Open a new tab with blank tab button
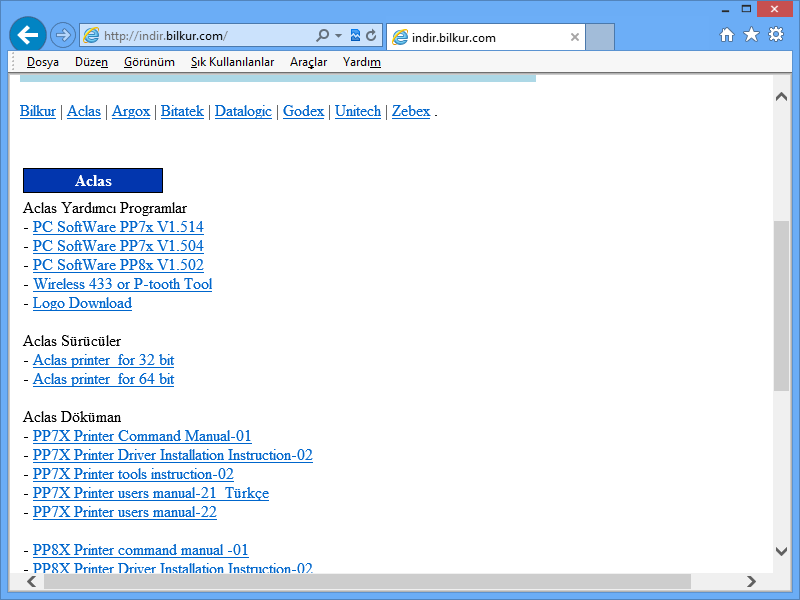The height and width of the screenshot is (600, 800). pyautogui.click(x=599, y=37)
